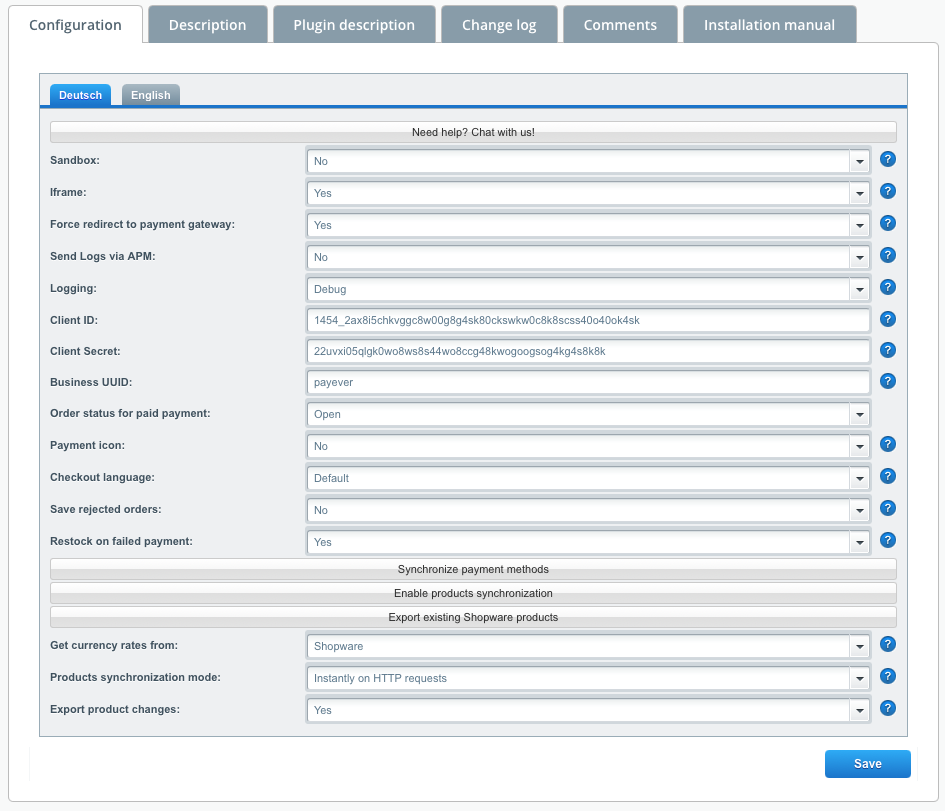Open the Plugin description tab
The image size is (945, 811).
[354, 25]
